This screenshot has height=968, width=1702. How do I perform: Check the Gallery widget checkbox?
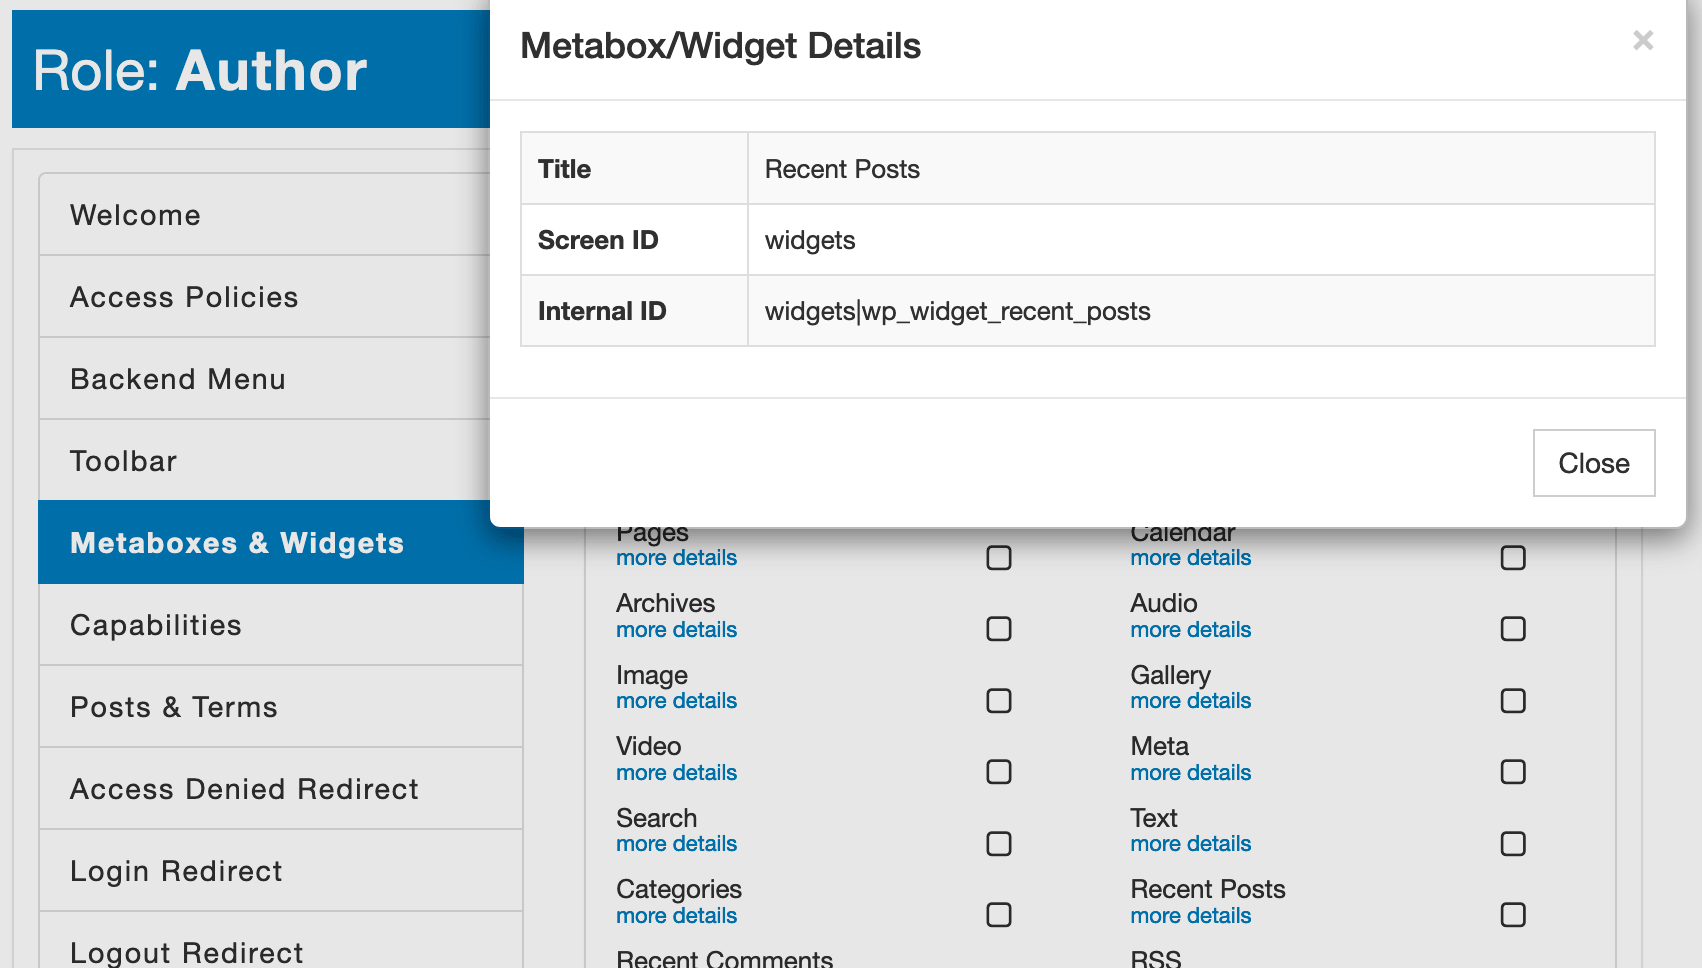click(x=1513, y=701)
